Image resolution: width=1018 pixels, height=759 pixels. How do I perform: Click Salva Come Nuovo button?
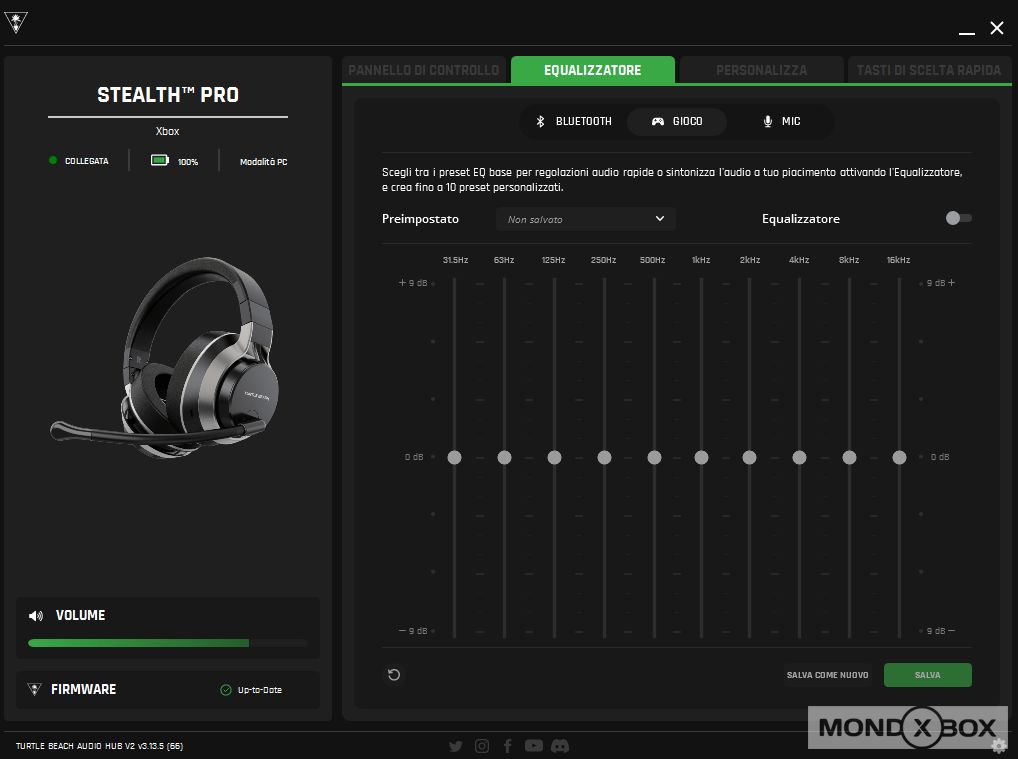(x=827, y=675)
